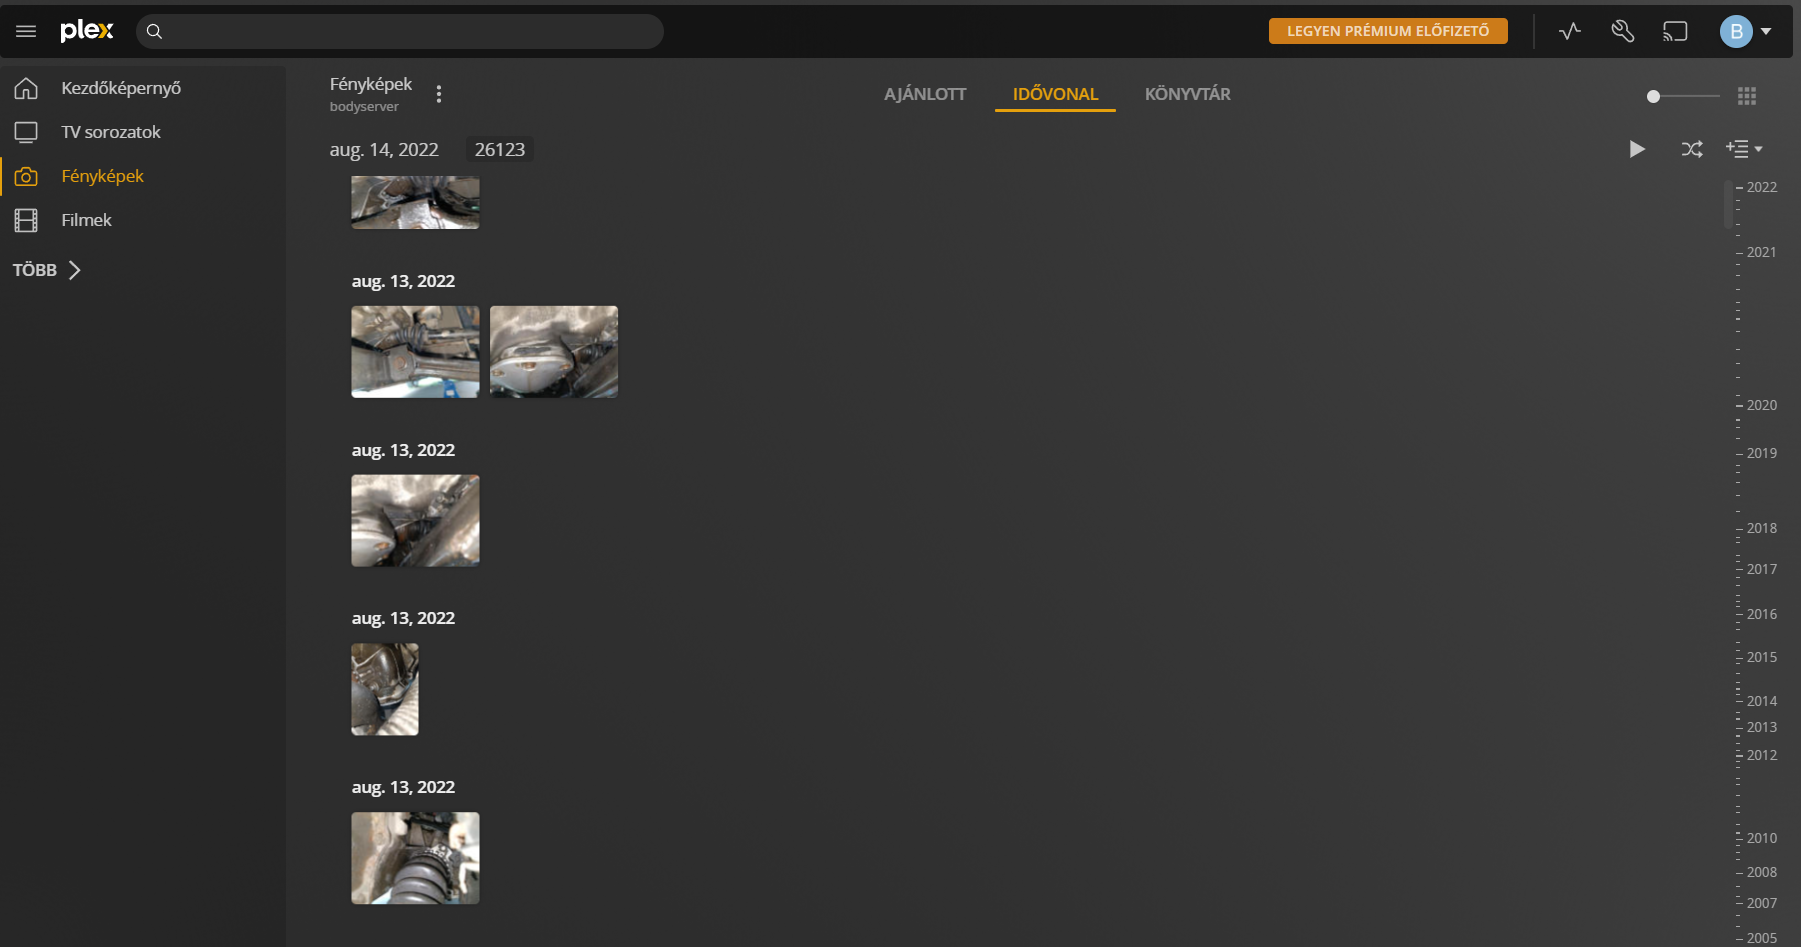The height and width of the screenshot is (947, 1801).
Task: Switch to the AJÁNLOTT tab
Action: (925, 94)
